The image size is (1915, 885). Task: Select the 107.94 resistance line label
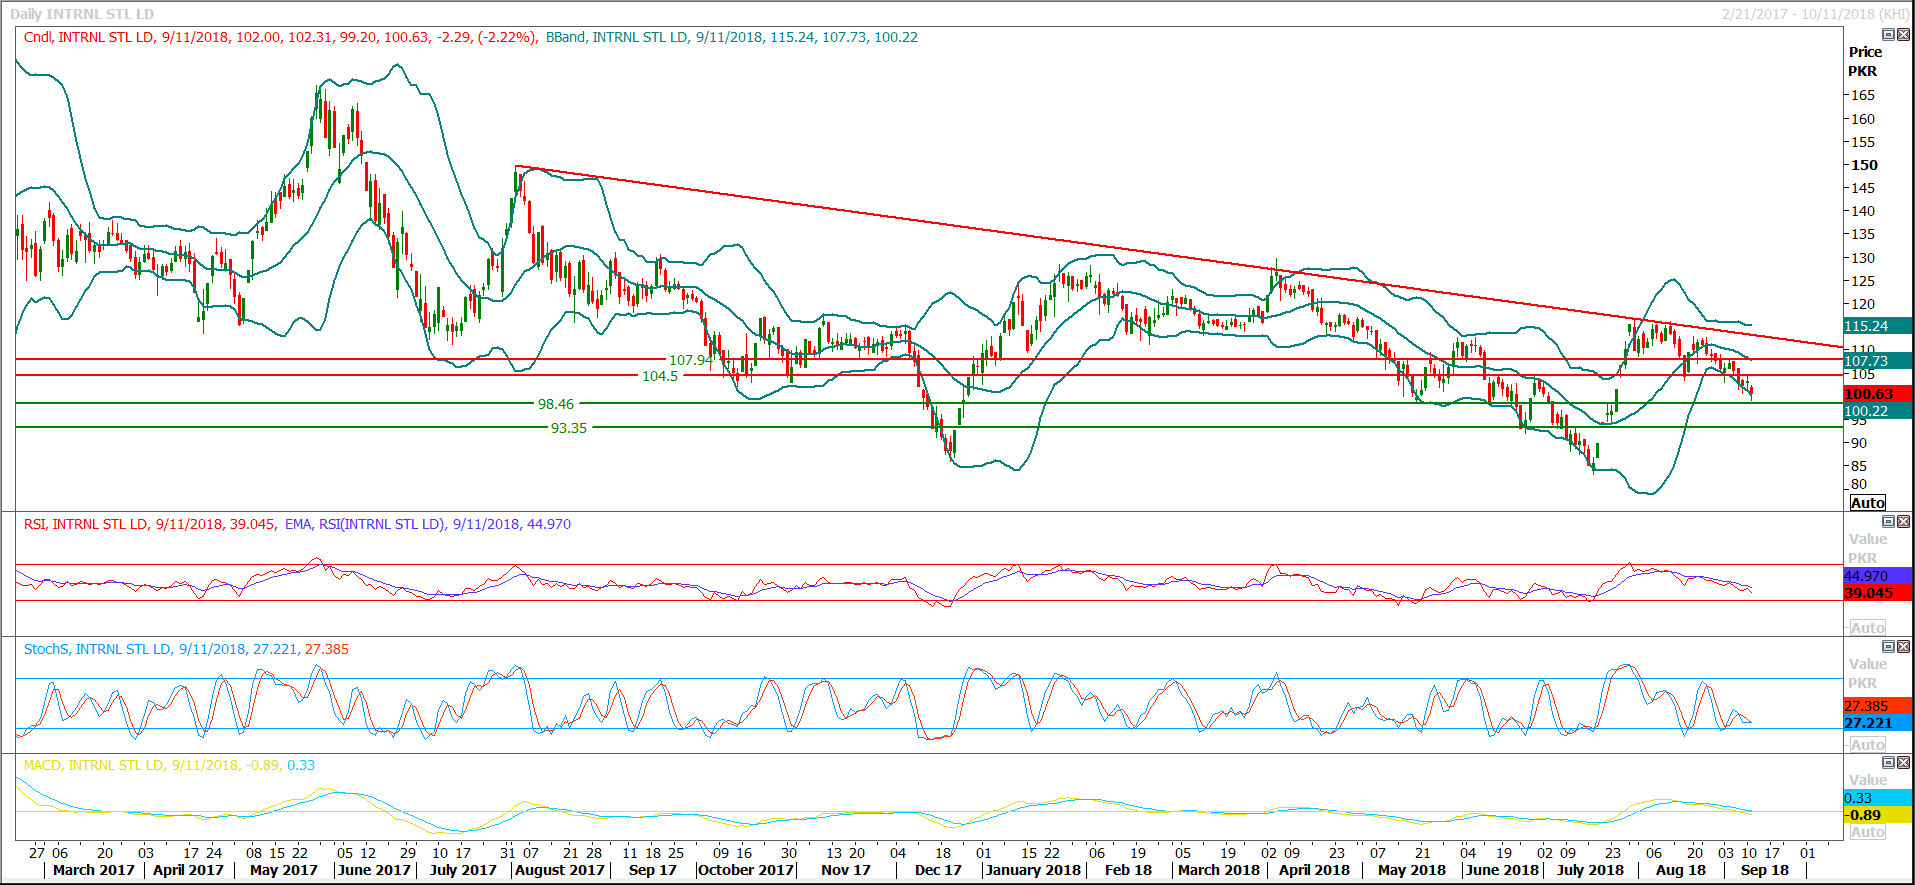690,360
